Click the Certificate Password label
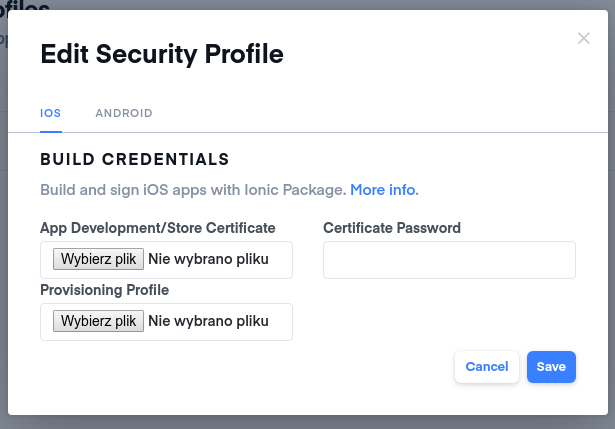This screenshot has height=429, width=615. point(392,228)
